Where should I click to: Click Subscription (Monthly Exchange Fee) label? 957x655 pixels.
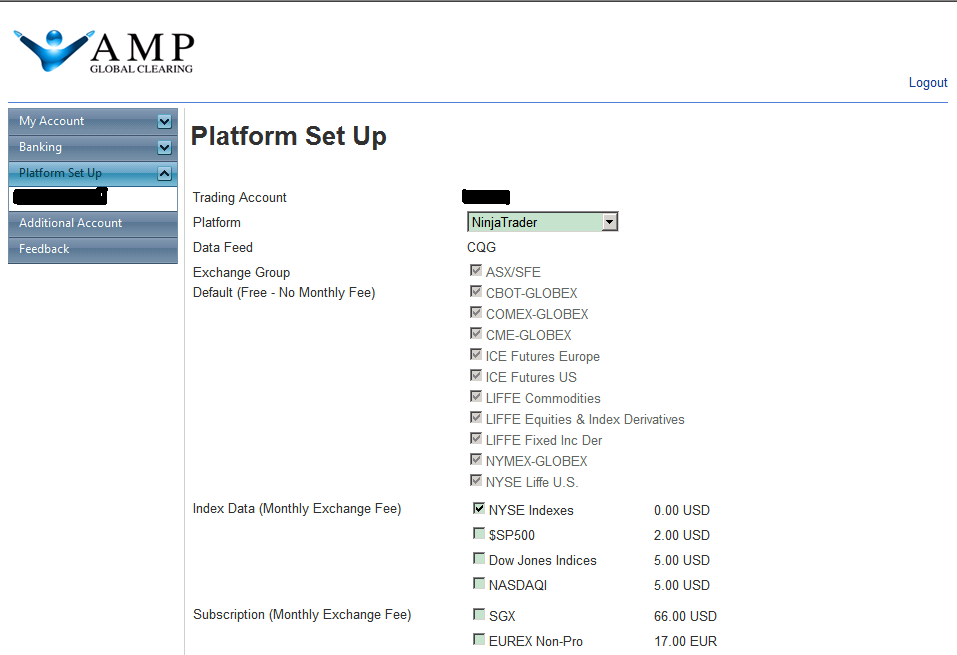302,615
